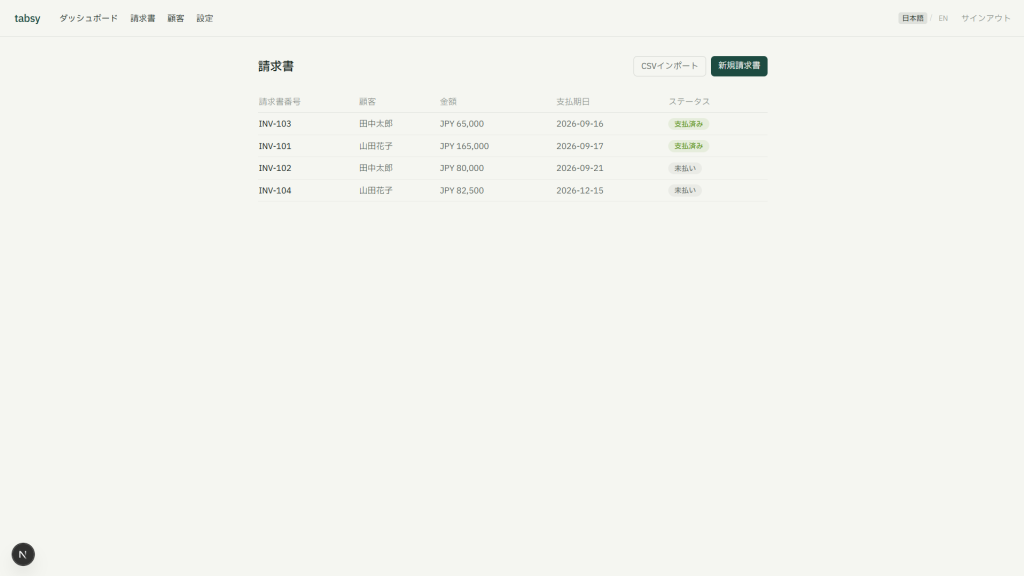This screenshot has height=576, width=1024.
Task: Click due date 2026-09-21
Action: pyautogui.click(x=580, y=168)
